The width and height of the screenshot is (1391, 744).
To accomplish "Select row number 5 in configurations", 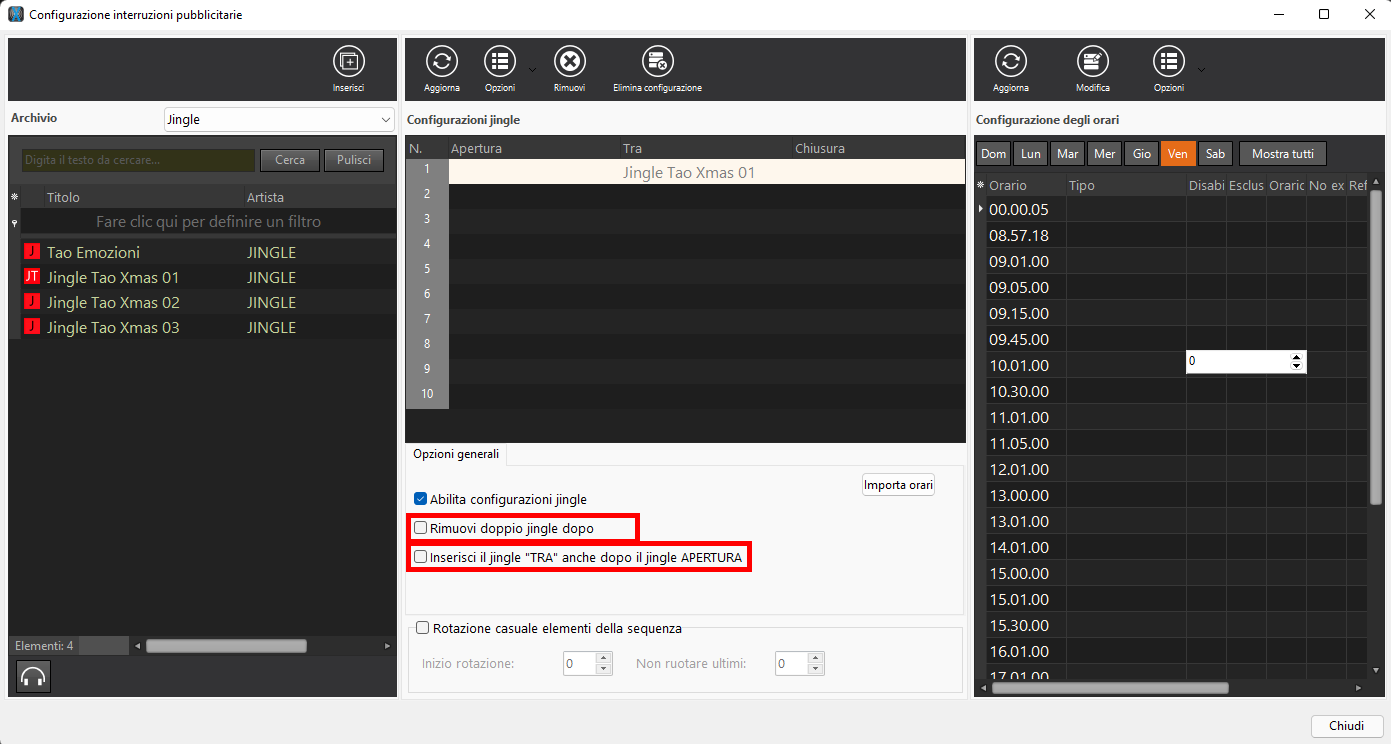I will [x=427, y=269].
